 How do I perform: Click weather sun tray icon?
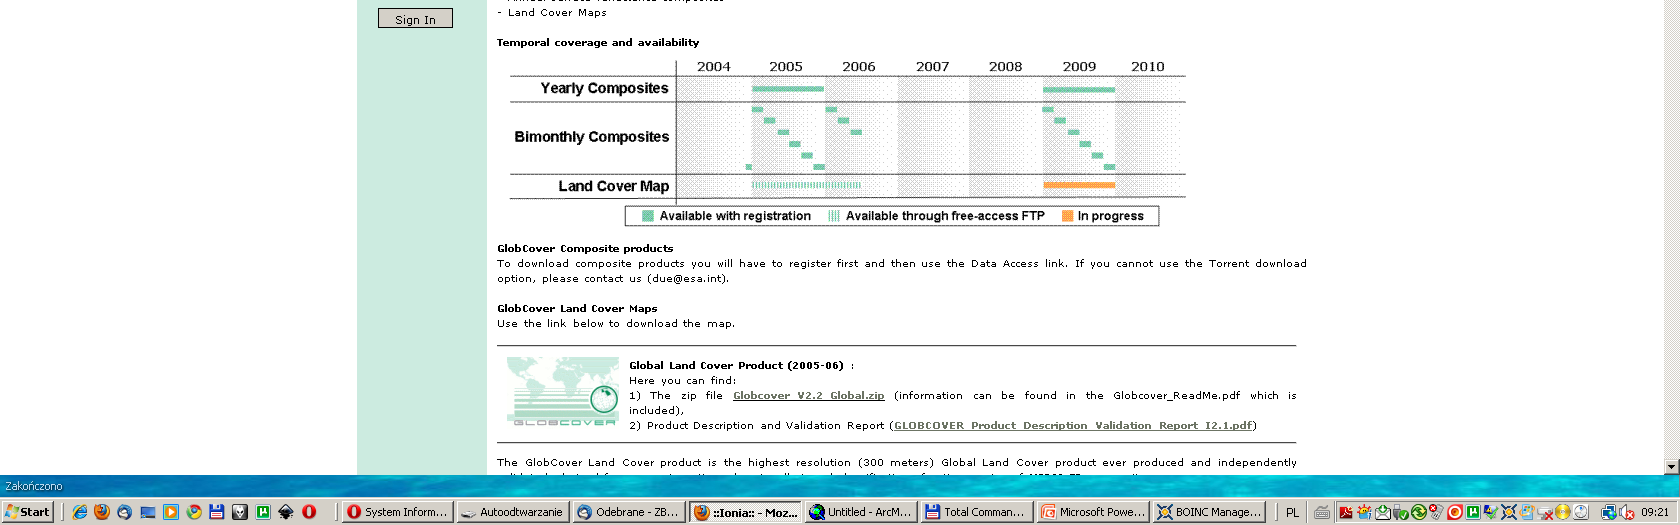point(1364,512)
